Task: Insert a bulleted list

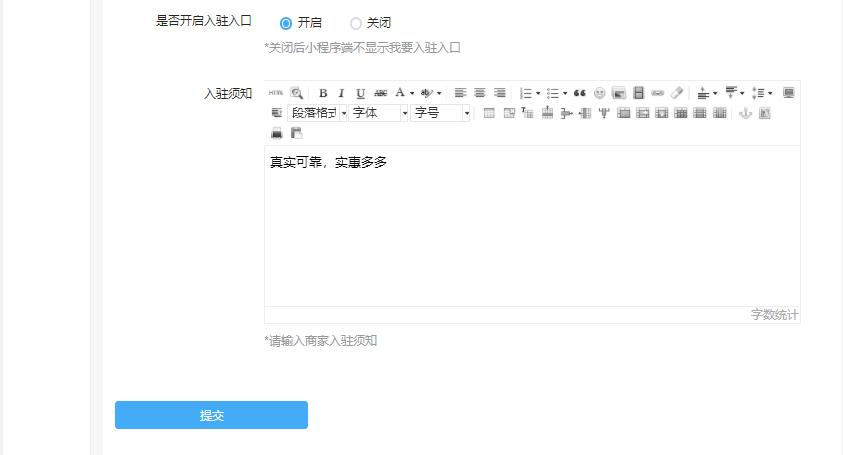Action: pyautogui.click(x=552, y=93)
